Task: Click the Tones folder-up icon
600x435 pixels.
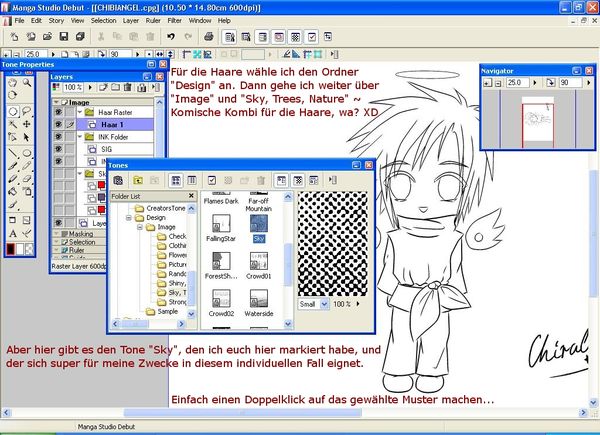Action: (x=138, y=180)
